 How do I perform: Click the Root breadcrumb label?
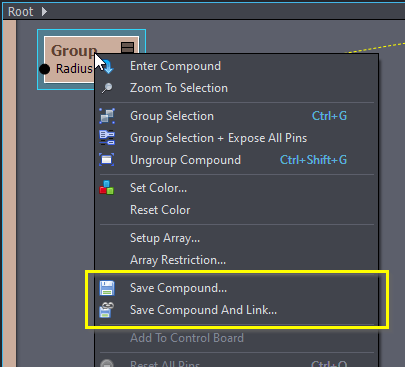point(20,12)
